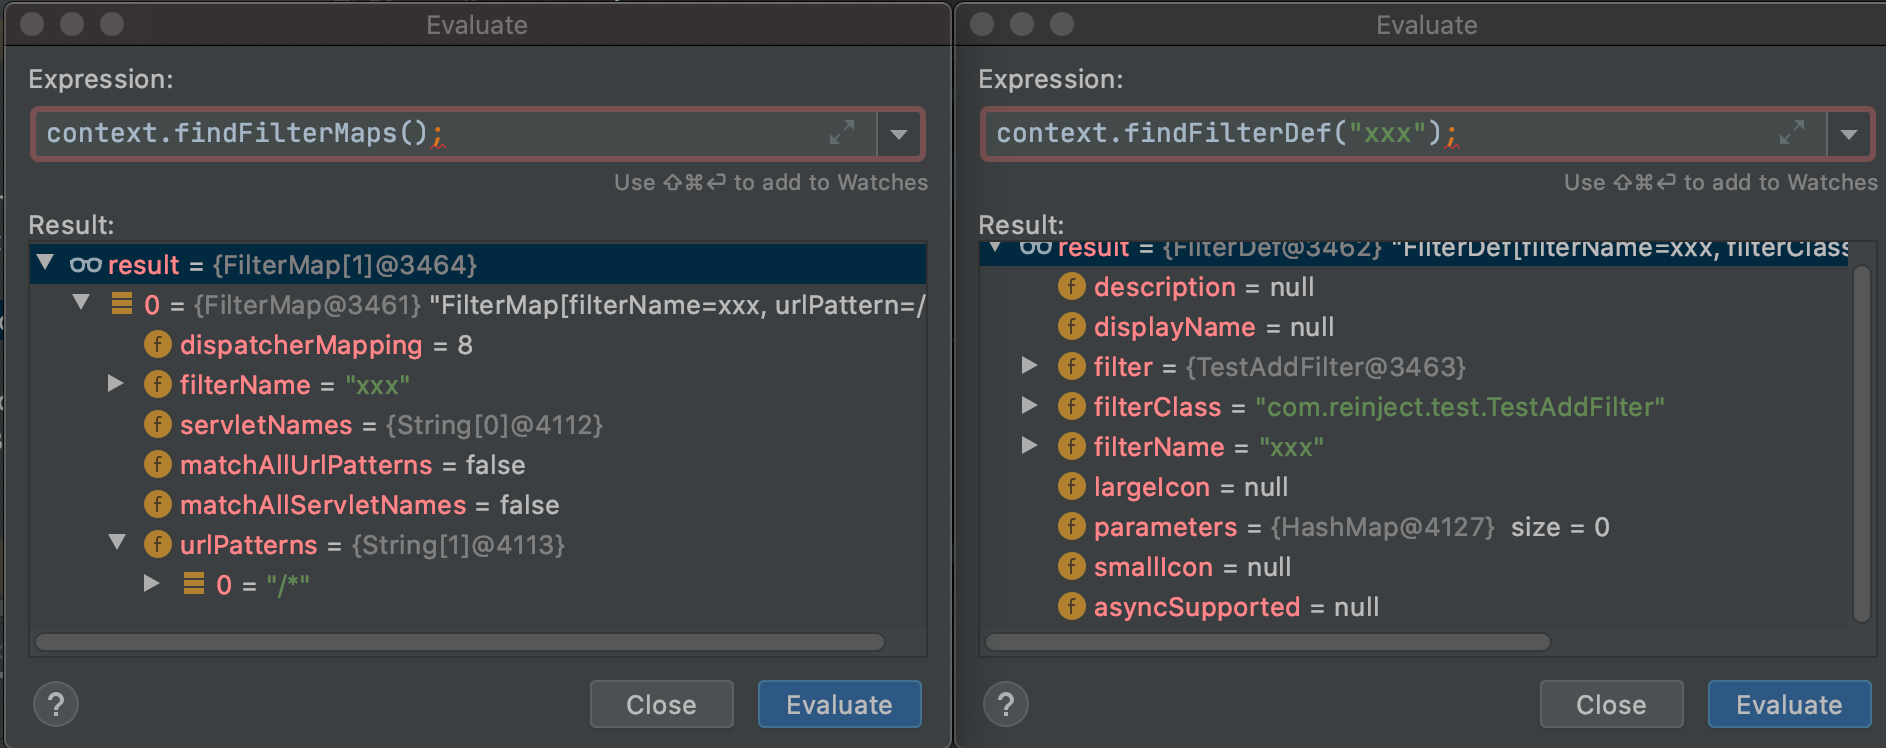The height and width of the screenshot is (748, 1886).
Task: Expand the filter TestAddFilter node
Action: (1029, 366)
